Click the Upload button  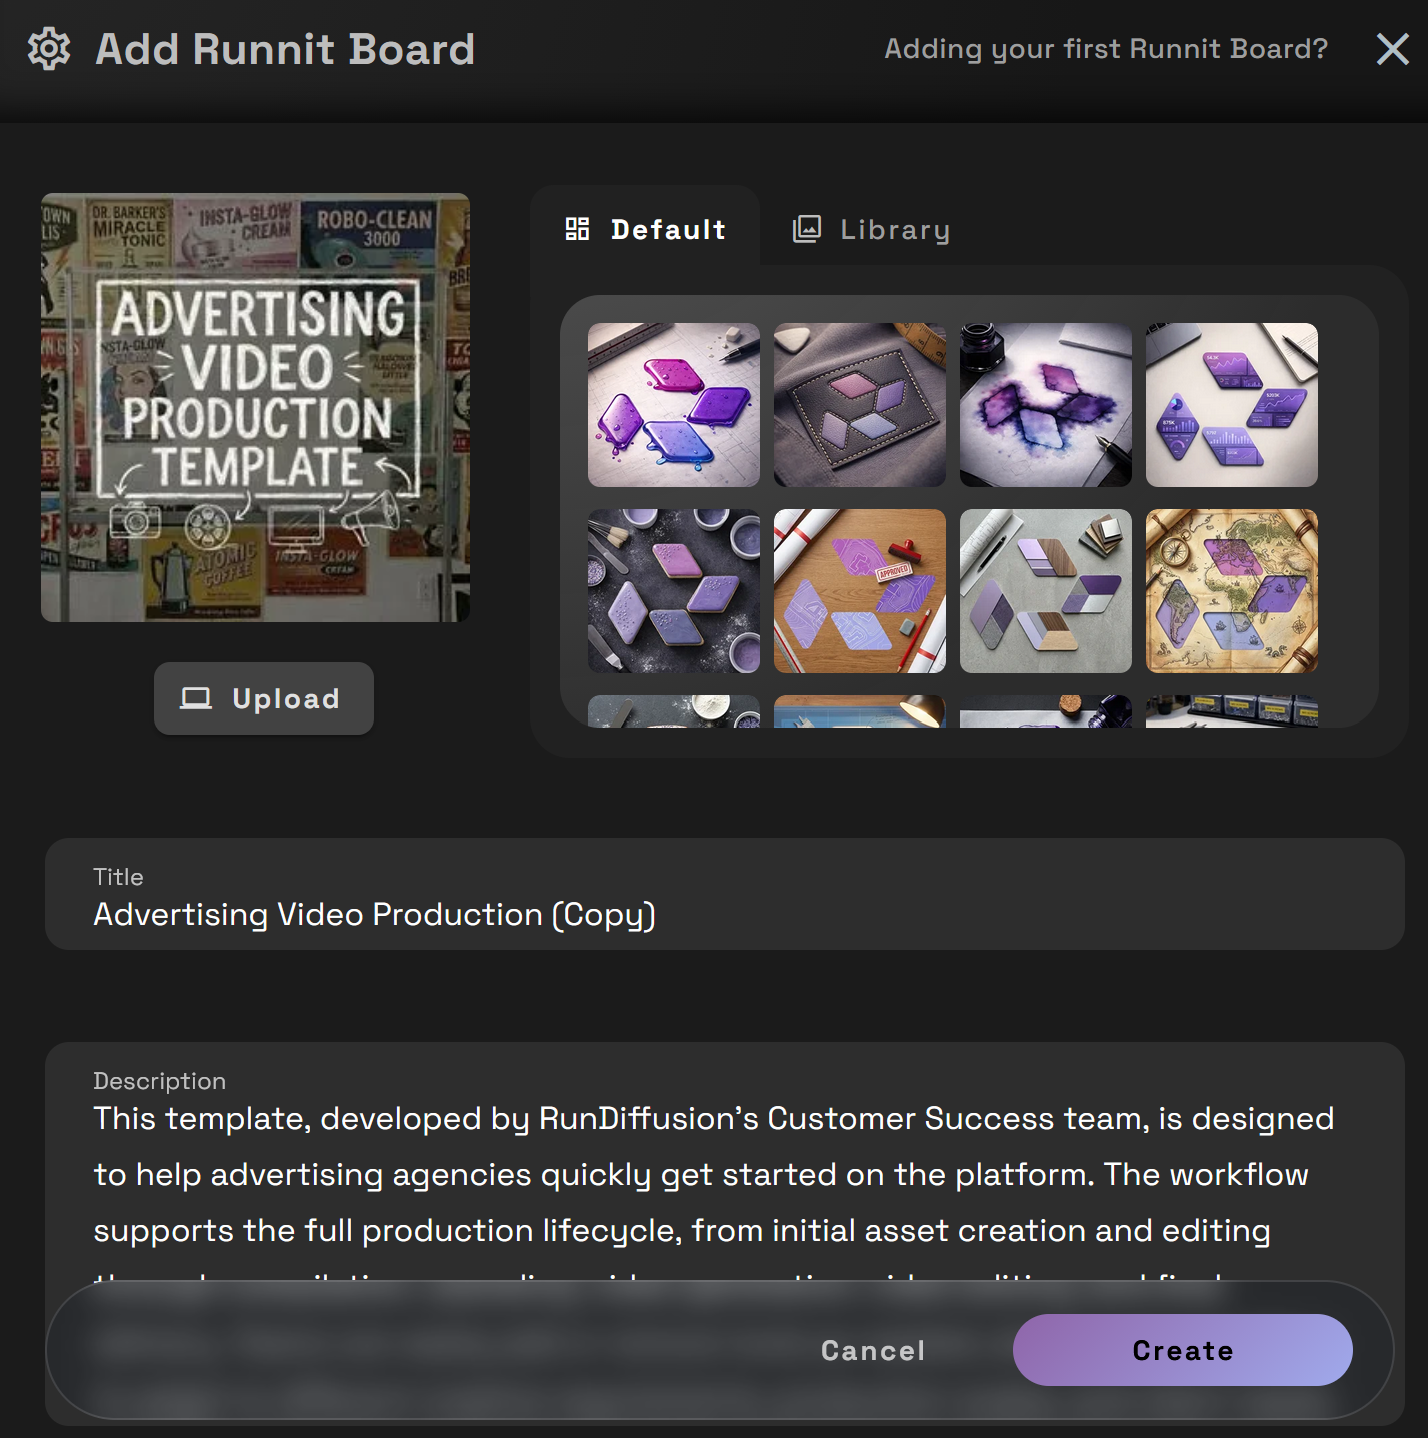coord(264,698)
